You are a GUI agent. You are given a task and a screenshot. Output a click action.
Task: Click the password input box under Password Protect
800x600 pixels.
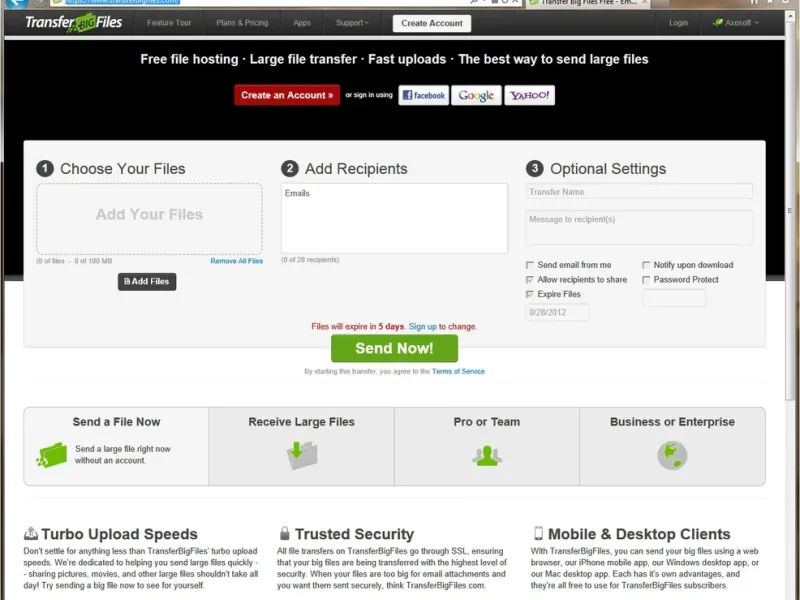pyautogui.click(x=674, y=297)
